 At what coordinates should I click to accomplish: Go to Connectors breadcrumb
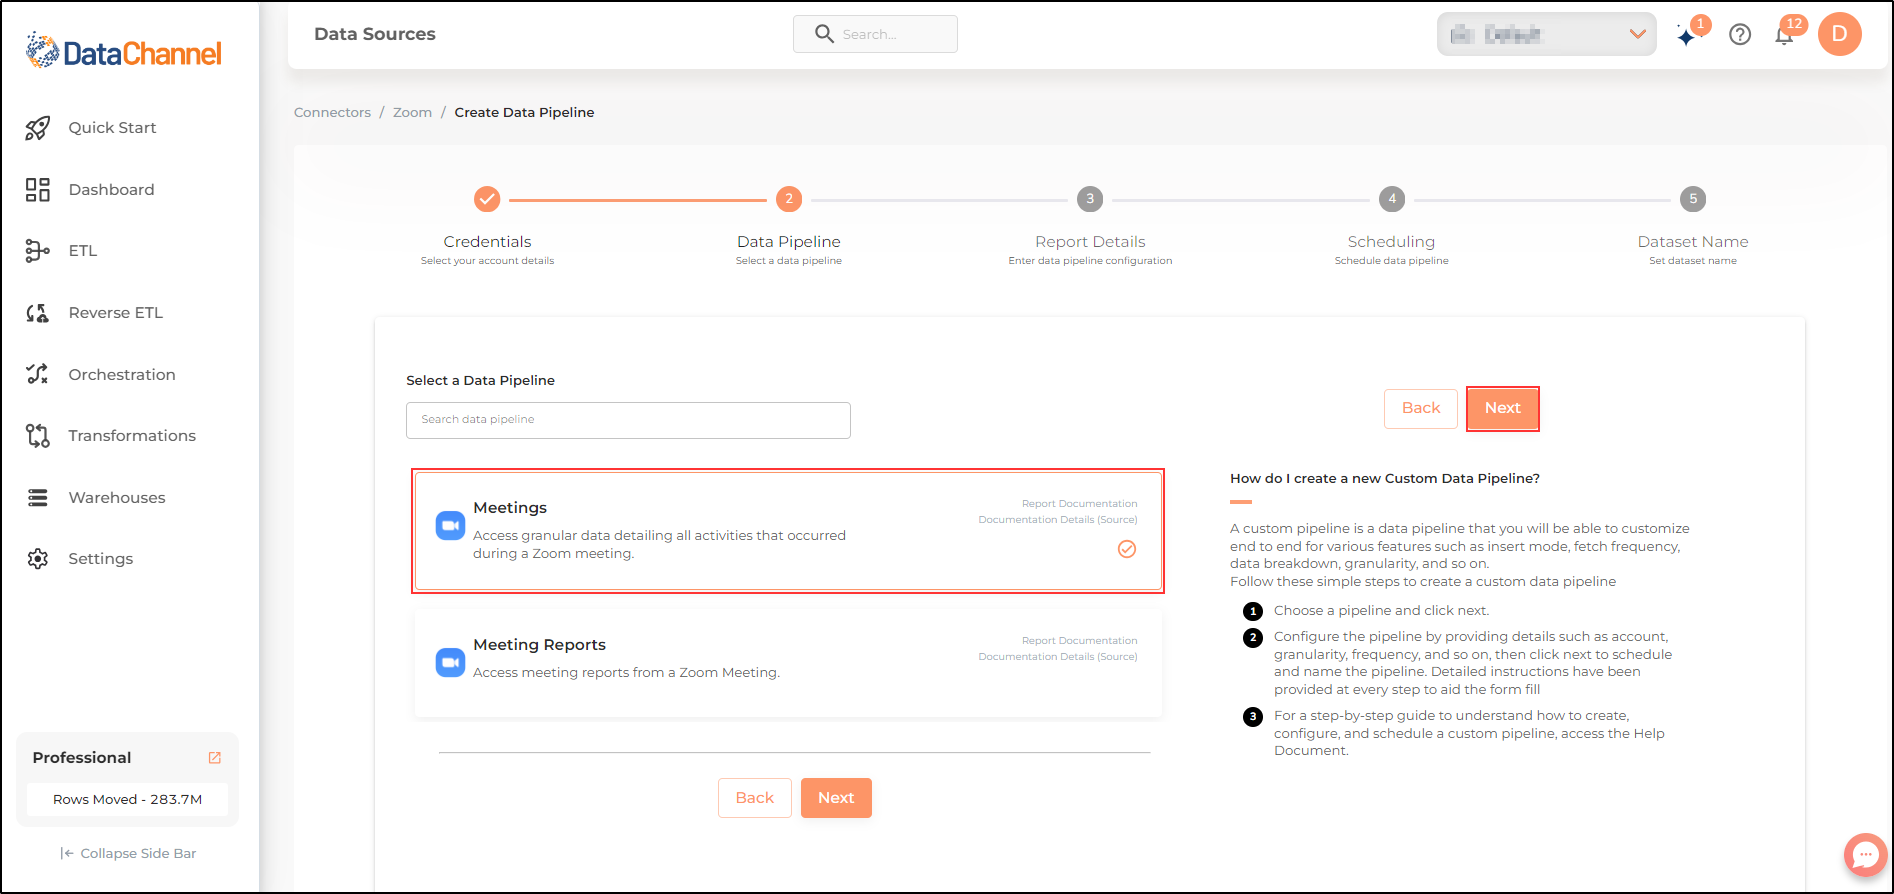tap(332, 112)
